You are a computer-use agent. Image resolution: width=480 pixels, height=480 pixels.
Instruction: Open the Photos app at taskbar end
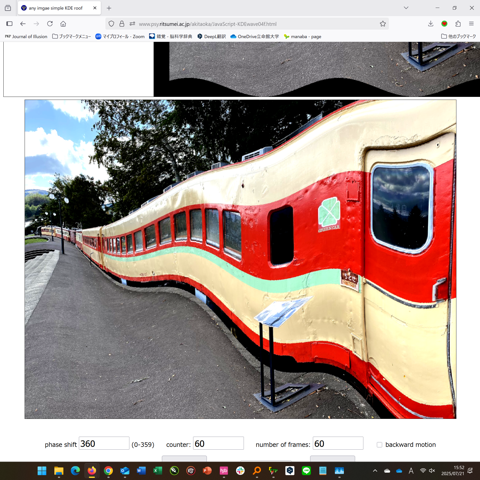pyautogui.click(x=339, y=471)
